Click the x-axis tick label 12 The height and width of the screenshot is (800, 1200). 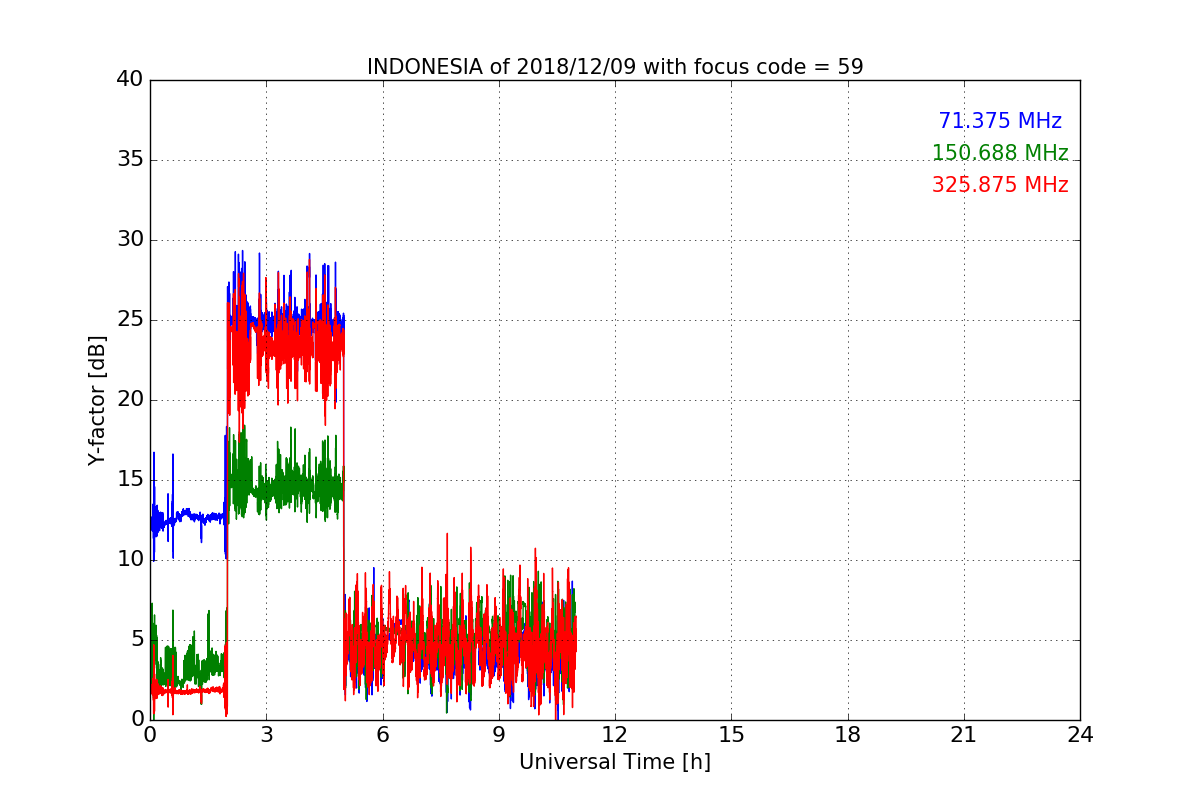615,735
